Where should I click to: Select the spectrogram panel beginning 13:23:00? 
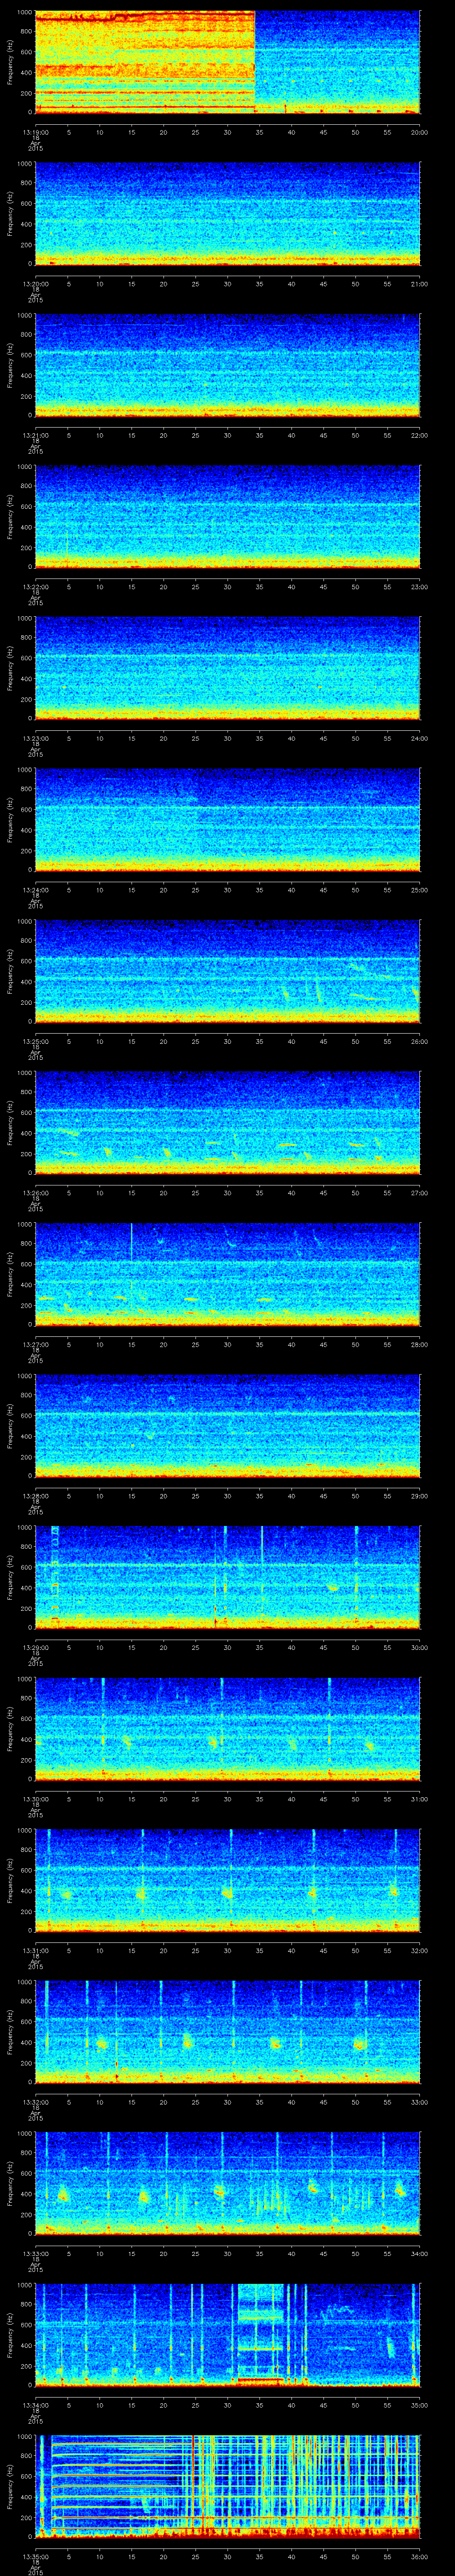click(227, 668)
